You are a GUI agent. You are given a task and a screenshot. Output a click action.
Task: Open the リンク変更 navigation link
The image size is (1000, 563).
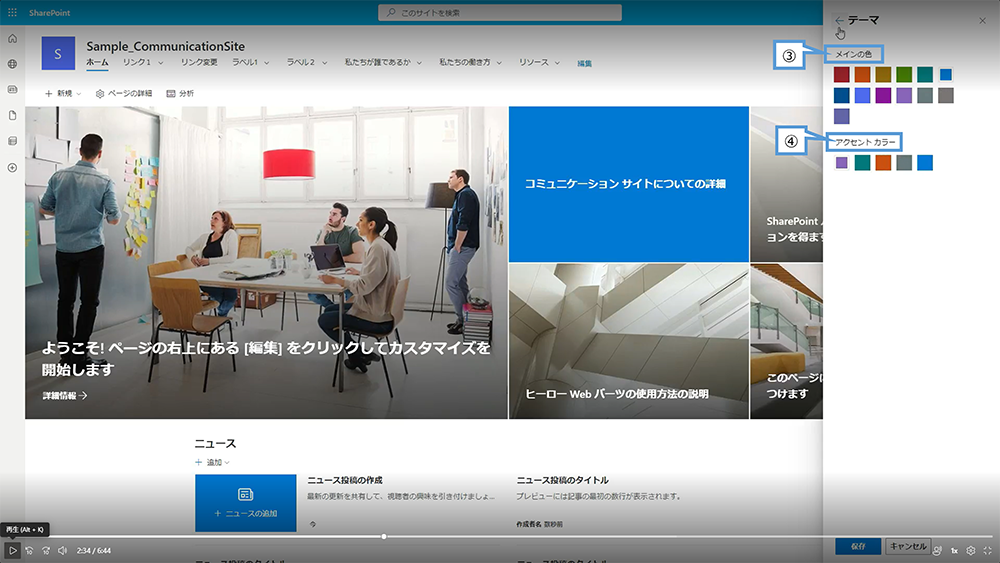coord(199,62)
